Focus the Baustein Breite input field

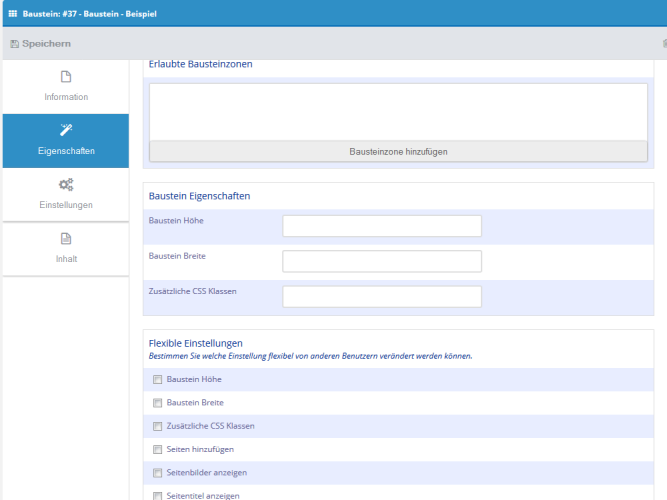point(382,261)
